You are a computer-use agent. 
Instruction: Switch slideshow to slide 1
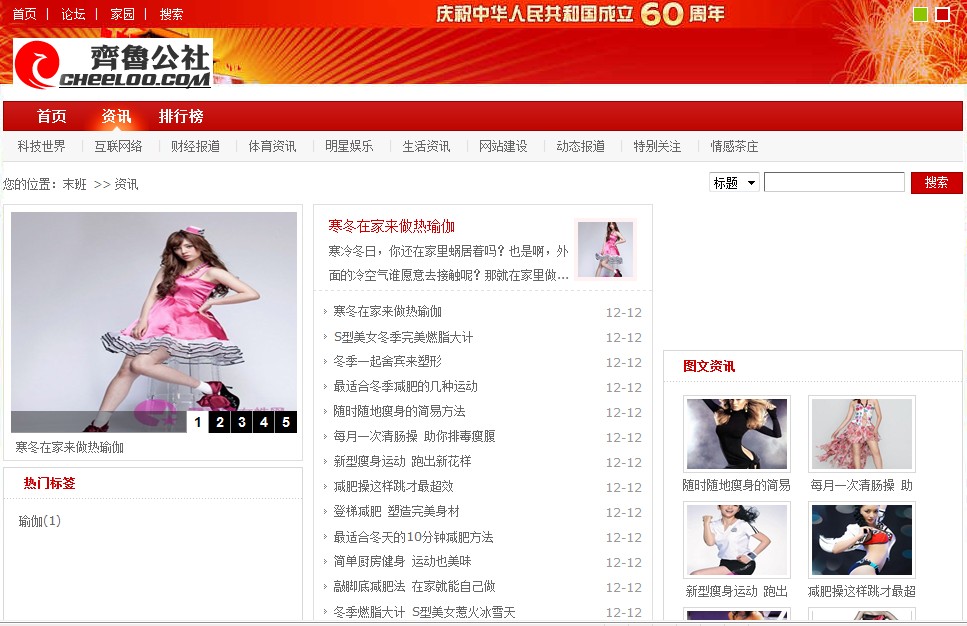[197, 422]
